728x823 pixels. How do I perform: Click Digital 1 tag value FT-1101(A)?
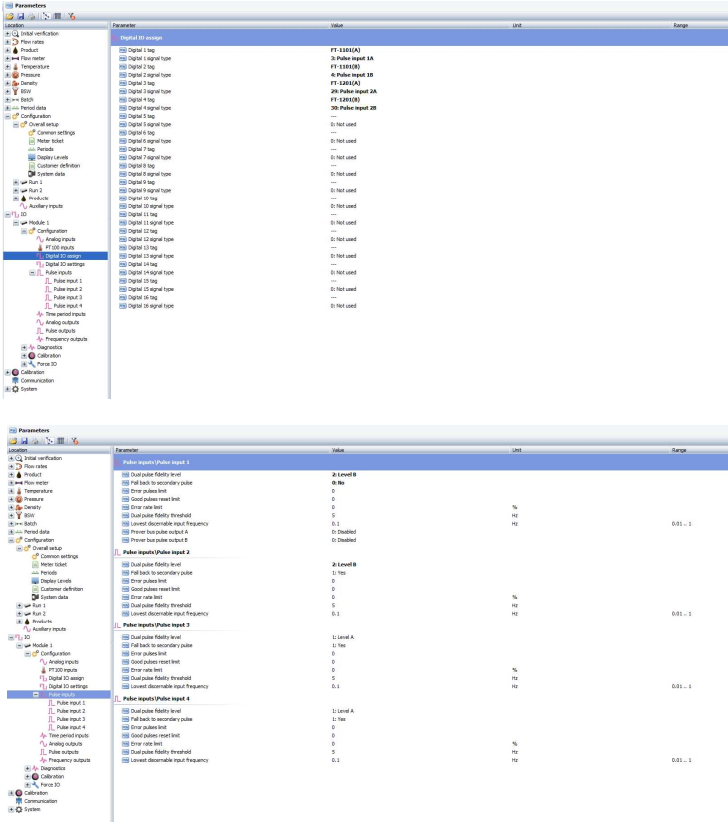click(345, 50)
